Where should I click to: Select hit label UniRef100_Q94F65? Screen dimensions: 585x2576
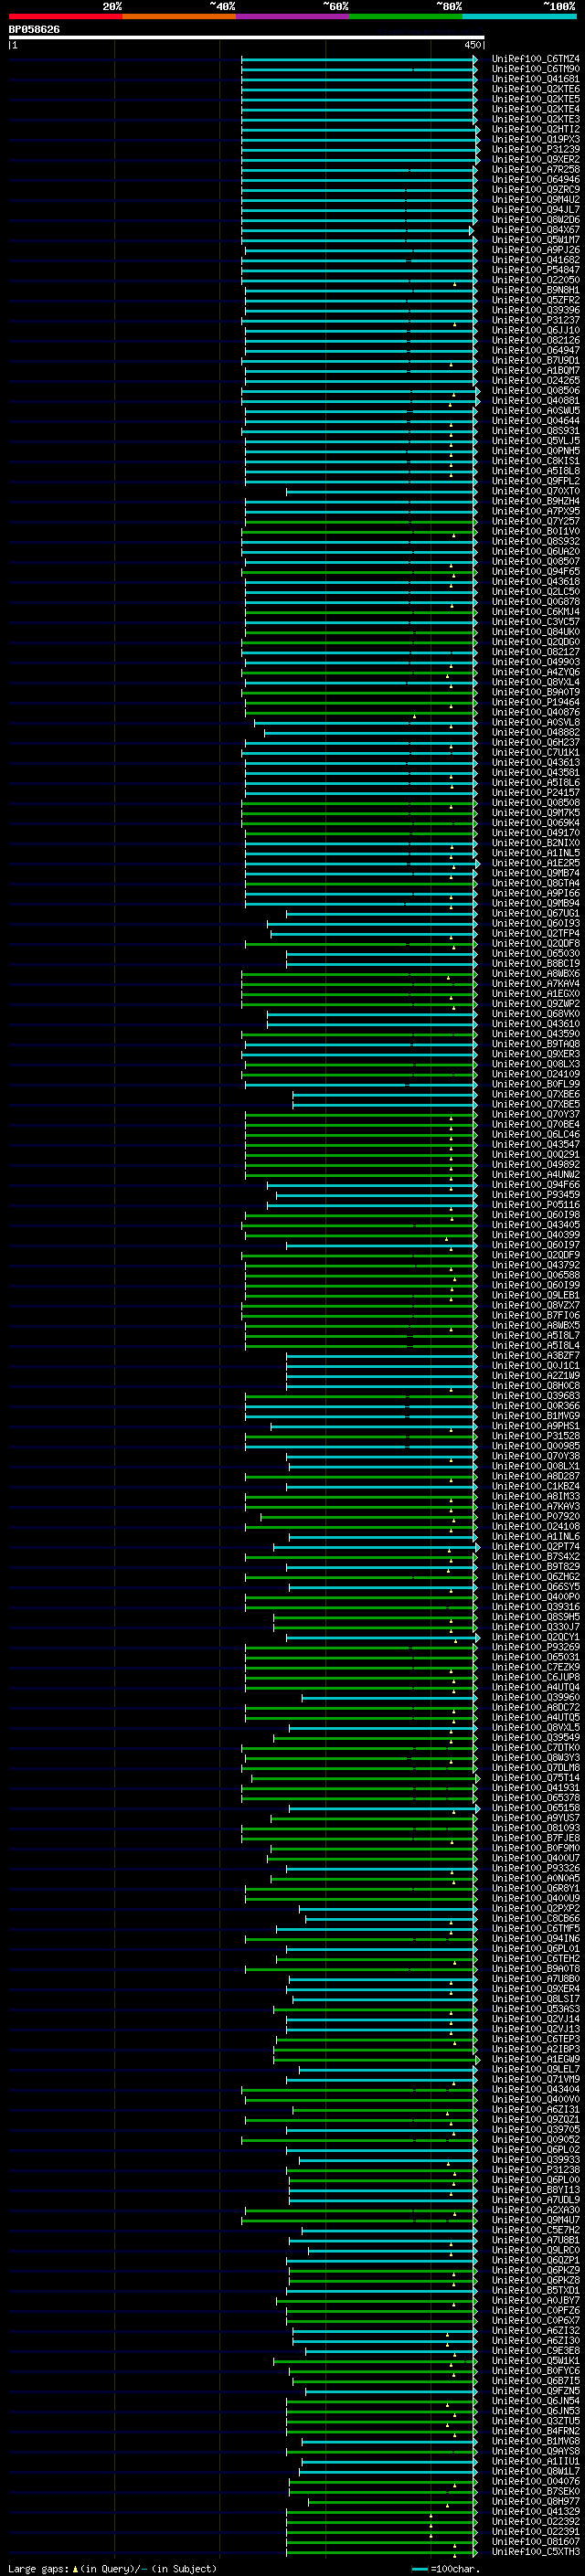[x=535, y=572]
